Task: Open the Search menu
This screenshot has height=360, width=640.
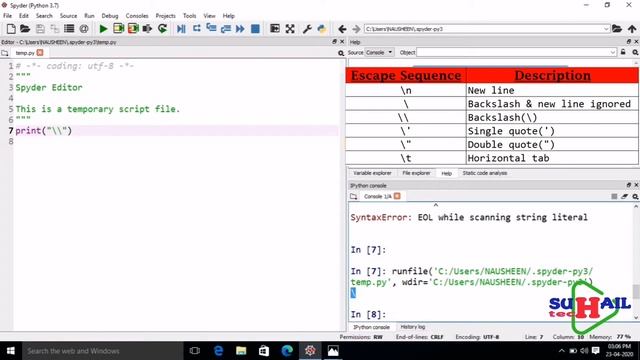Action: tap(44, 16)
